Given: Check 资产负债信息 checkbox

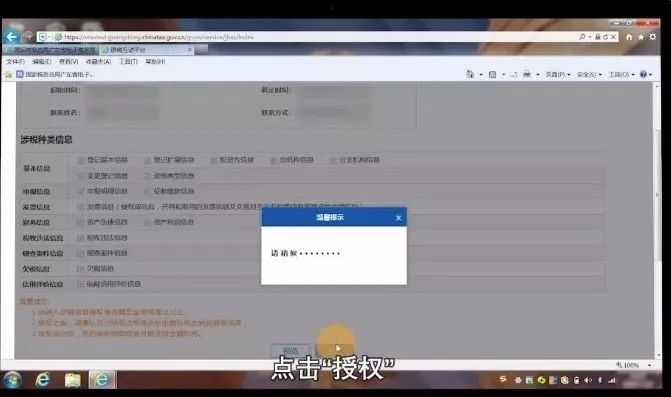Looking at the screenshot, I should click(81, 222).
